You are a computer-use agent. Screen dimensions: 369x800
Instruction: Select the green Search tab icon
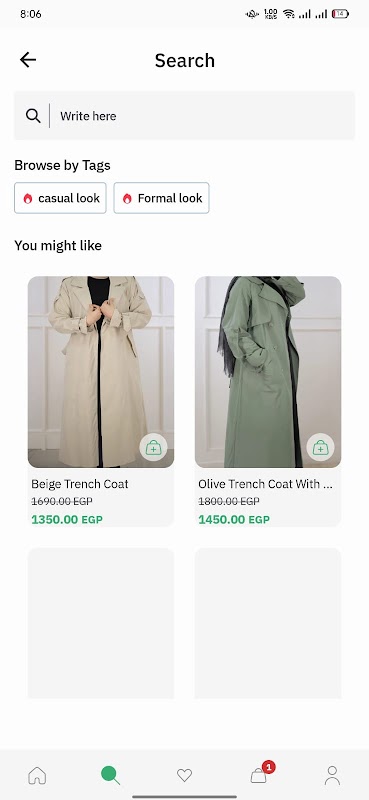(x=110, y=776)
